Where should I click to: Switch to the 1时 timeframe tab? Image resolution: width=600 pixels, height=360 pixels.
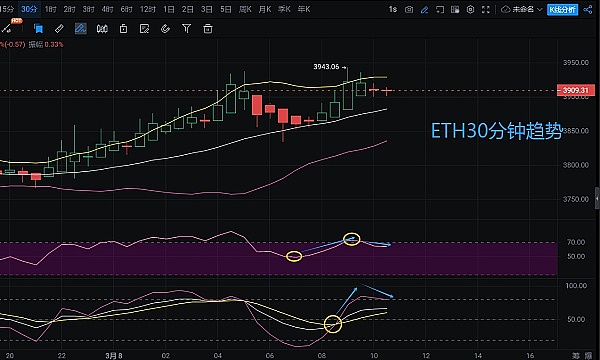coord(51,9)
